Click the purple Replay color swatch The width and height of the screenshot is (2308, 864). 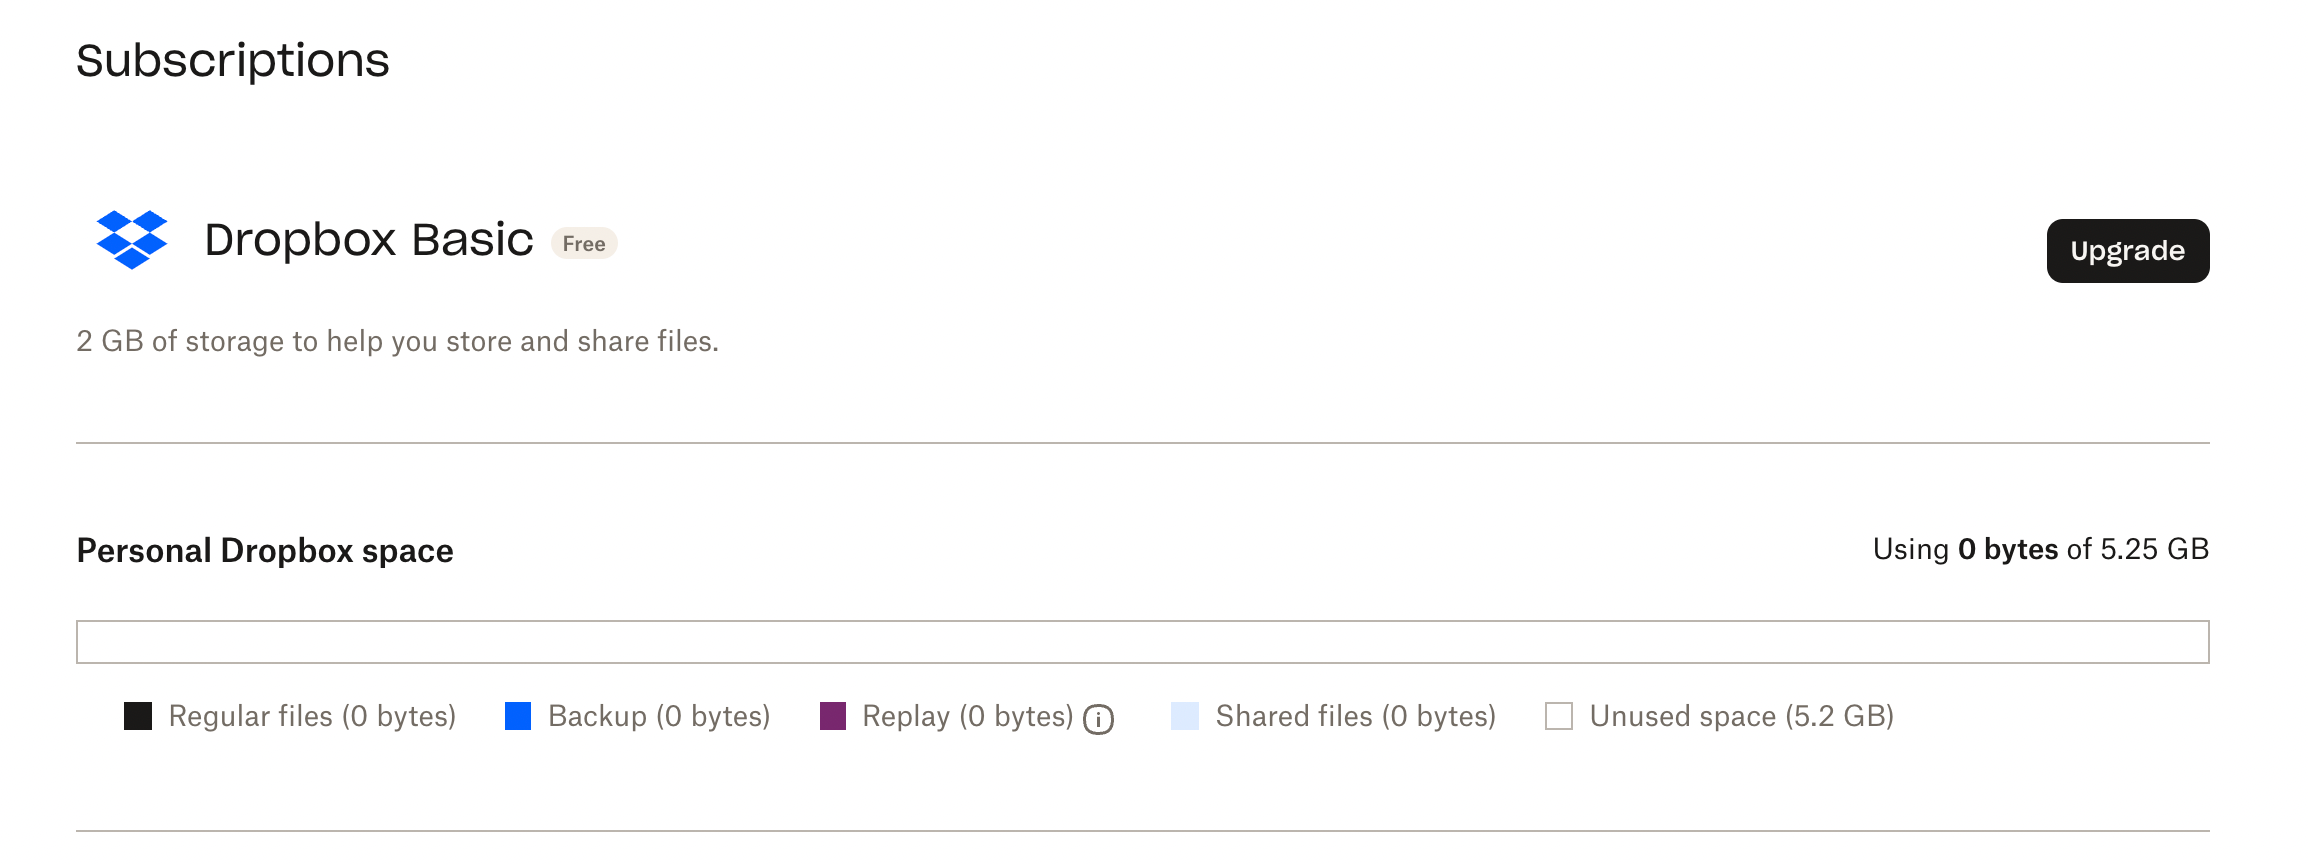pos(833,716)
